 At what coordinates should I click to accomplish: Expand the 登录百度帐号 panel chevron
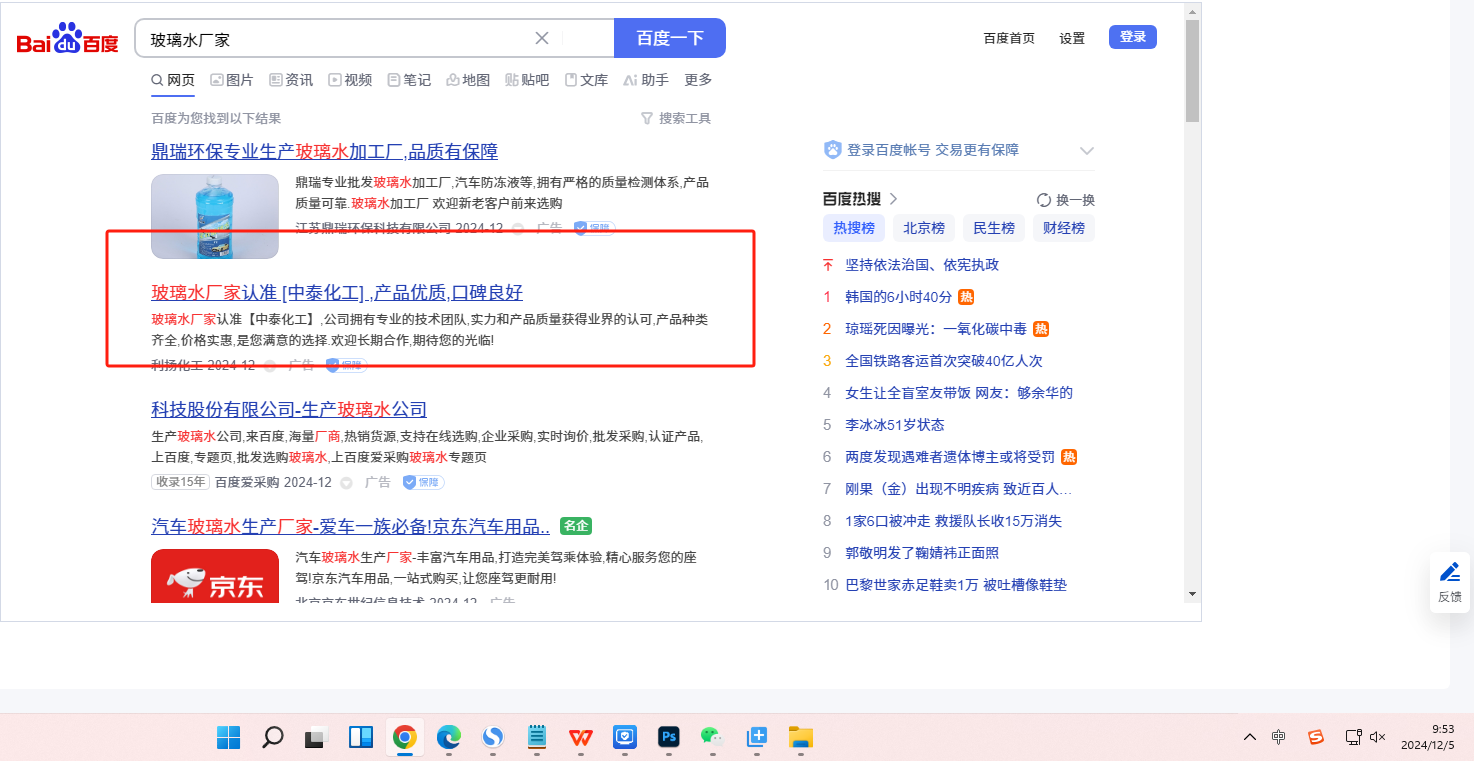click(x=1087, y=151)
